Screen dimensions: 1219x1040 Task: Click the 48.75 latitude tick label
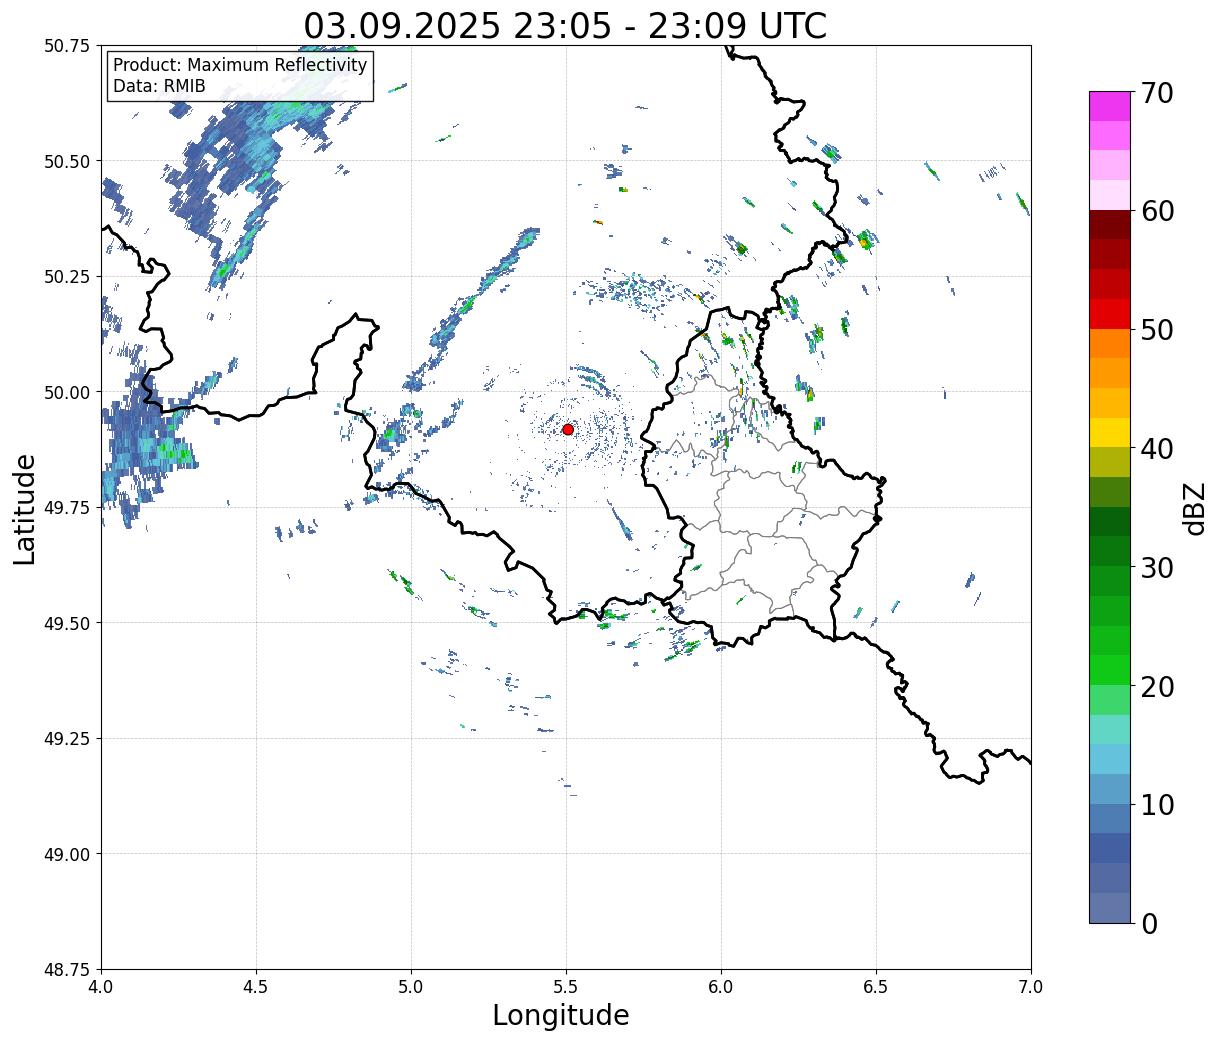click(68, 970)
